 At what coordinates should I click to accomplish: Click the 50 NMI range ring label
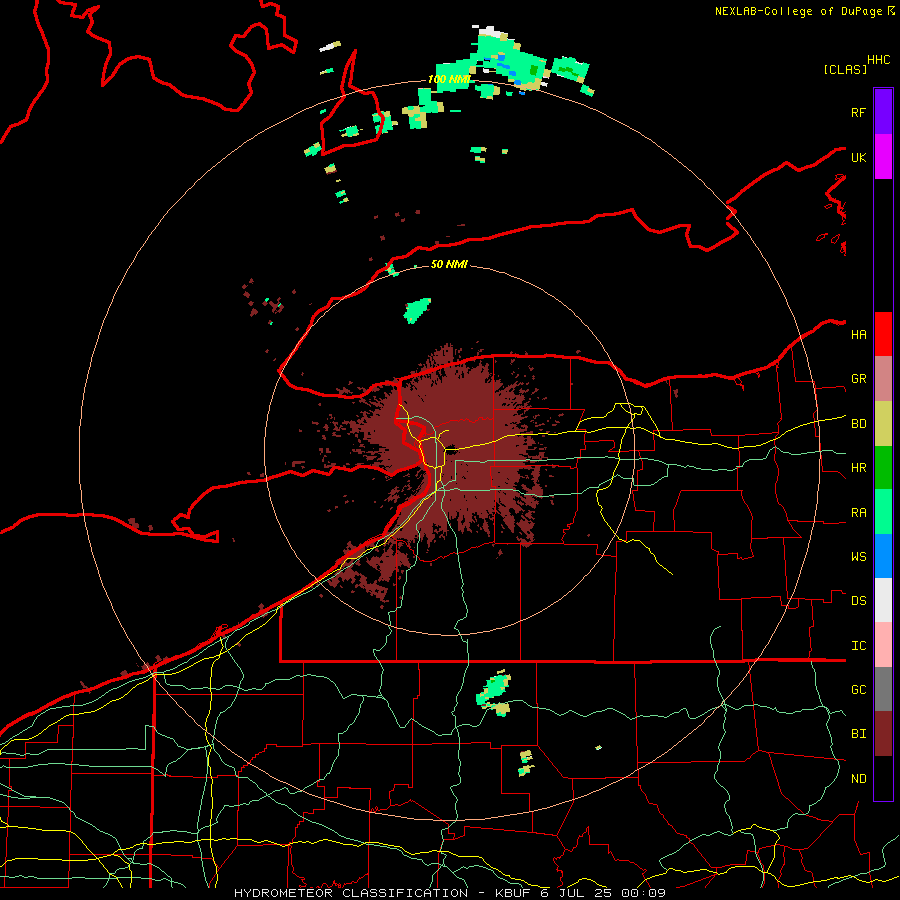pos(449,264)
